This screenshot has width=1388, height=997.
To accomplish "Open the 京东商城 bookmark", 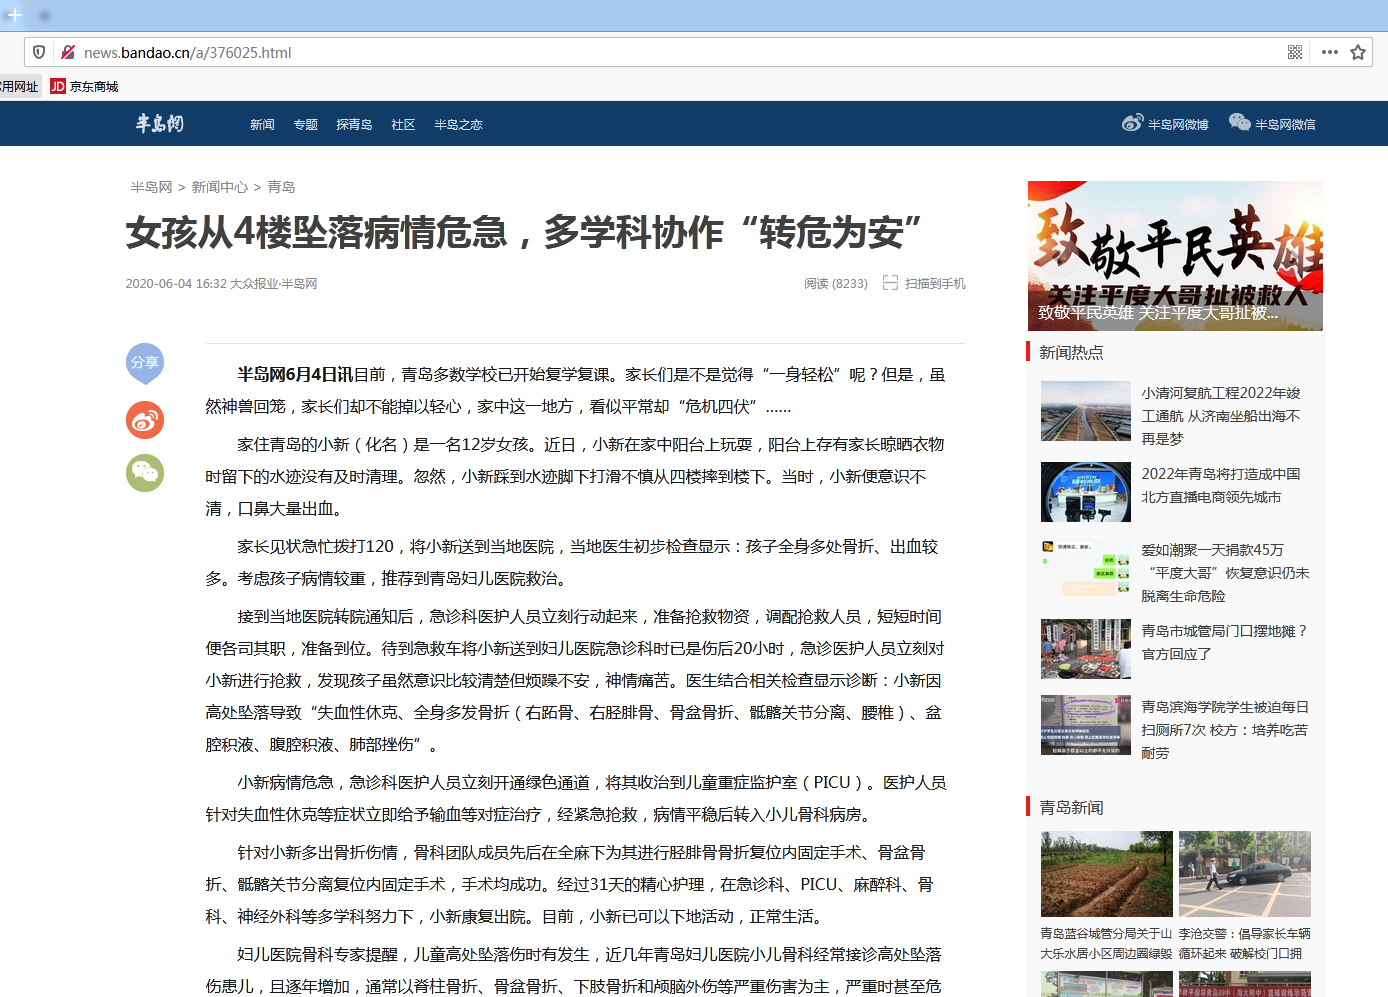I will pyautogui.click(x=85, y=87).
